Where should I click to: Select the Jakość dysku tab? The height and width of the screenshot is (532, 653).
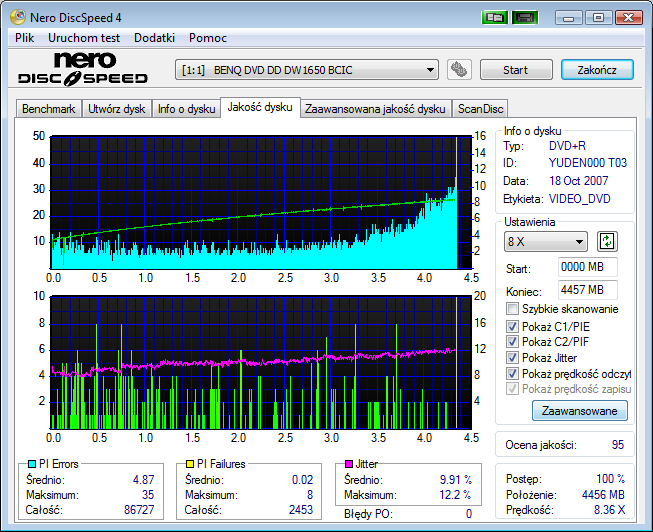coord(260,107)
